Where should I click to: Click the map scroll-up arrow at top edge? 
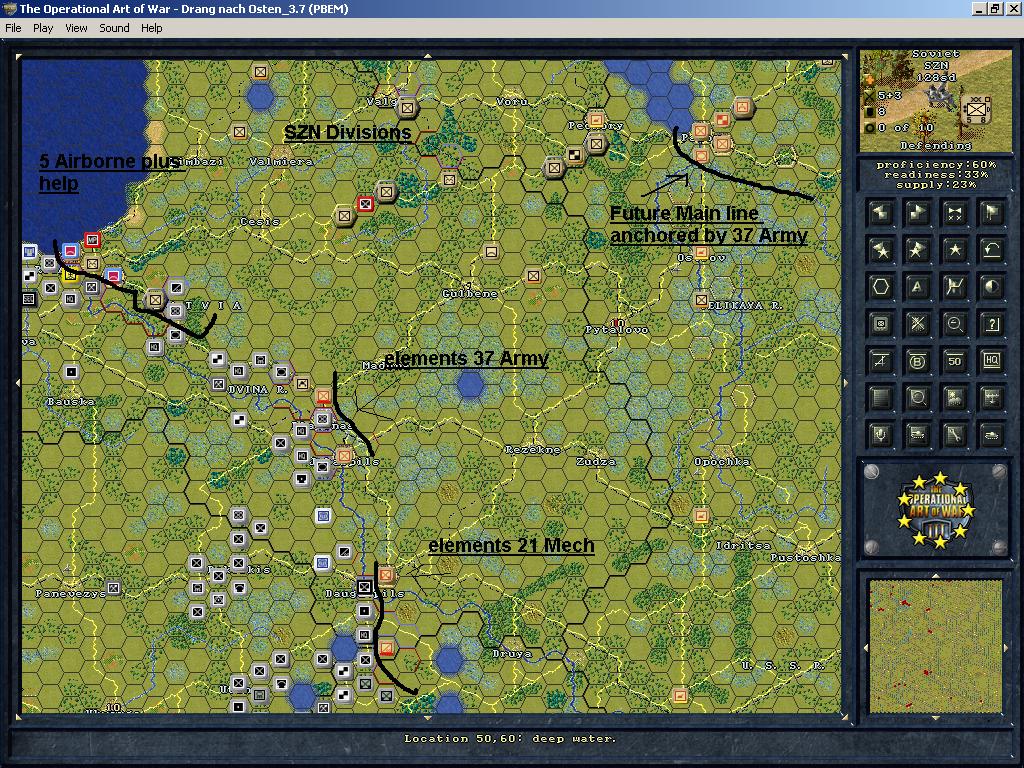click(428, 56)
